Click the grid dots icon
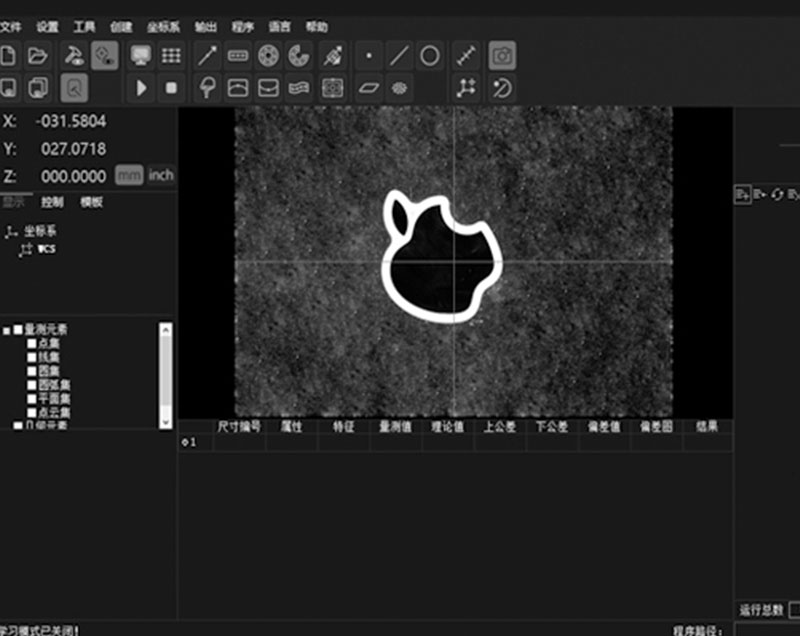Image resolution: width=800 pixels, height=636 pixels. [171, 56]
